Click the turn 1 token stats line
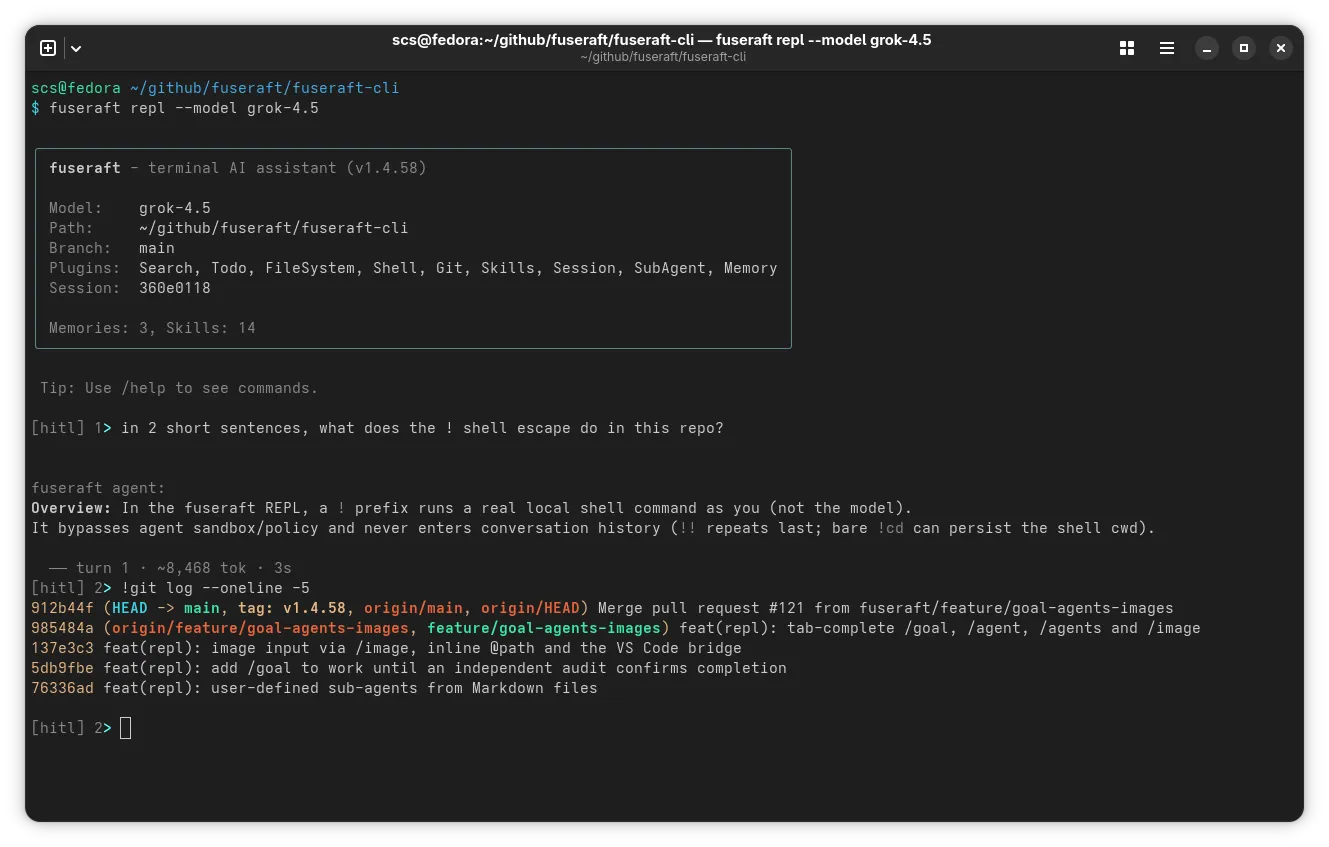This screenshot has width=1329, height=847. [x=170, y=568]
